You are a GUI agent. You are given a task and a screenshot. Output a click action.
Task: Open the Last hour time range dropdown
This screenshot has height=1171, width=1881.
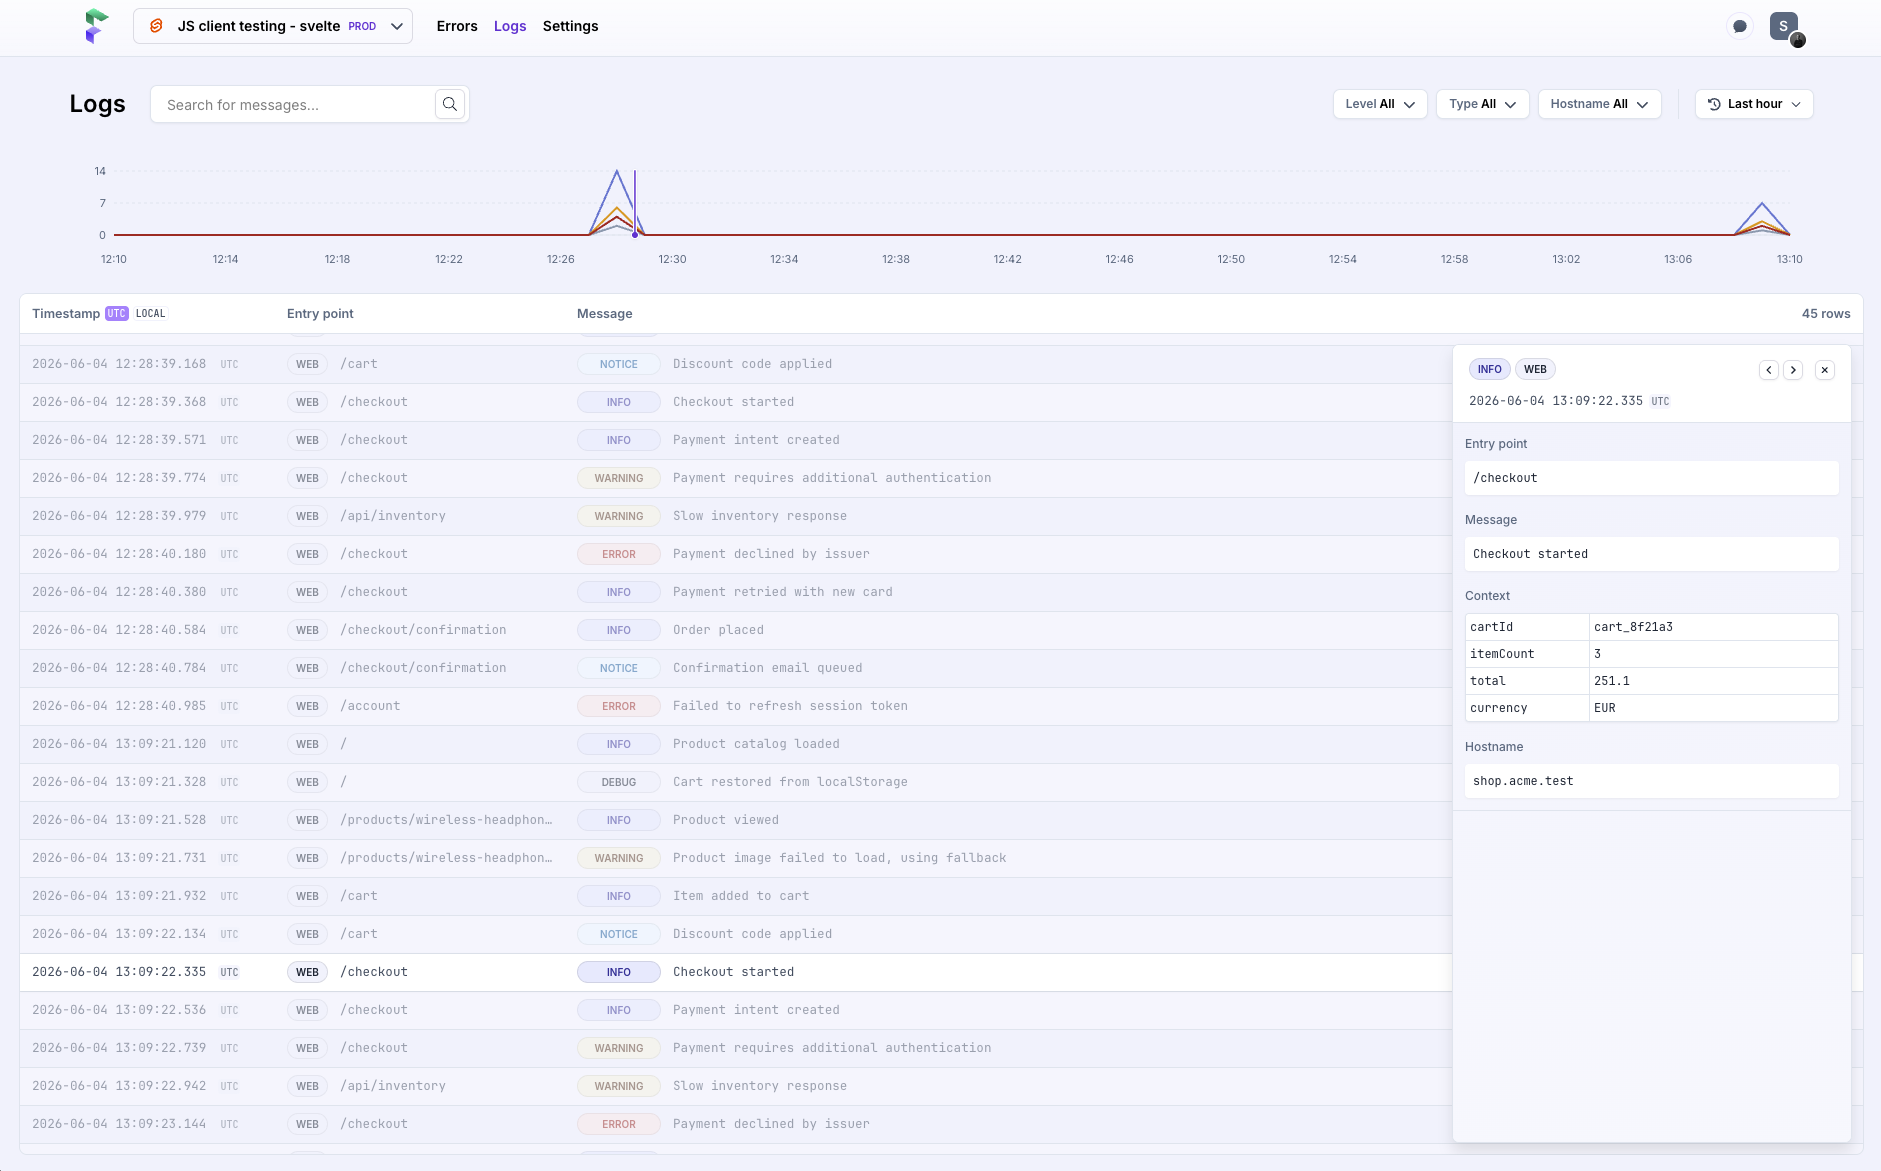(x=1754, y=104)
